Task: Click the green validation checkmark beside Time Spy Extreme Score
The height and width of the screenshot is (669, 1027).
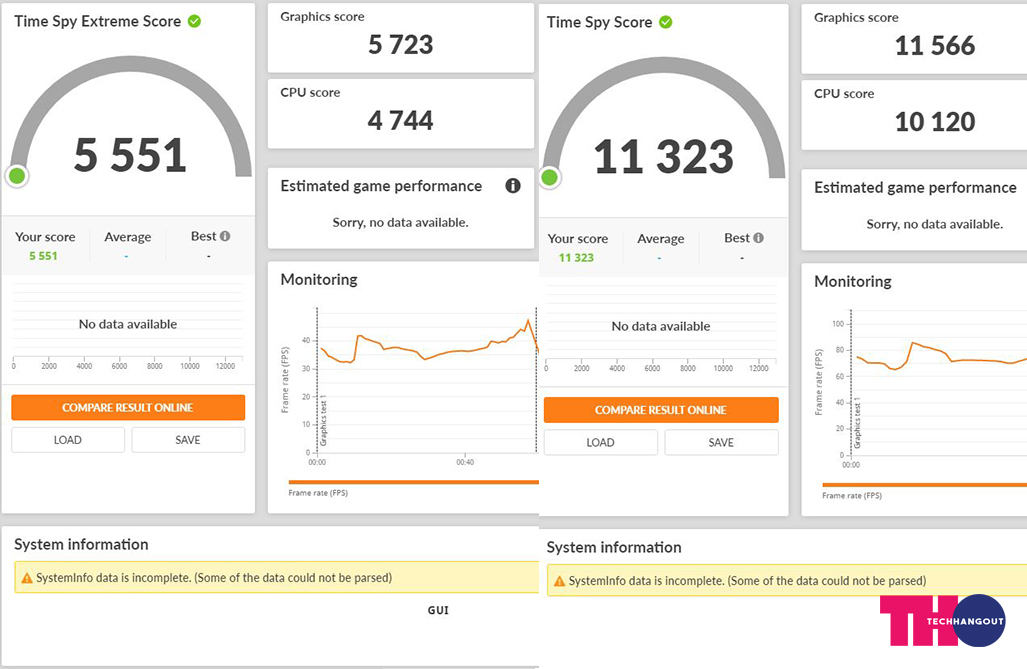Action: pos(195,21)
